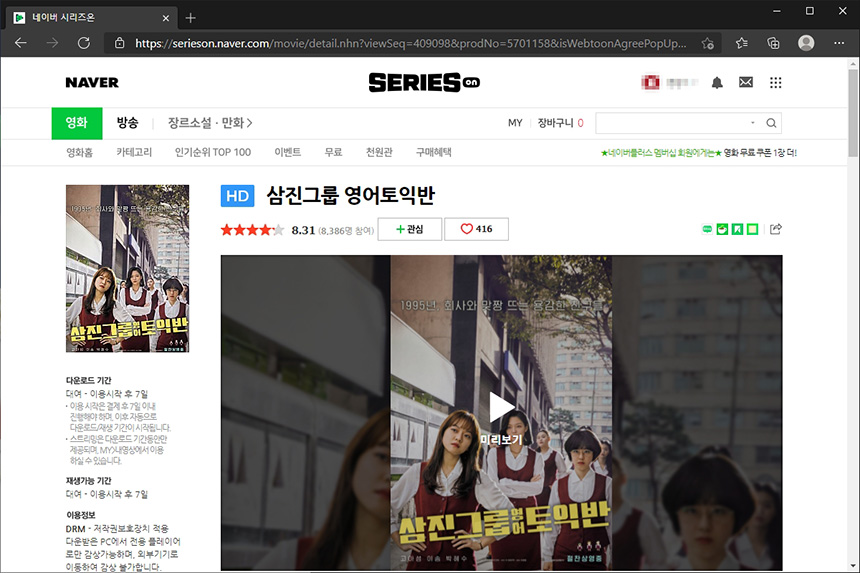Image resolution: width=860 pixels, height=573 pixels.
Task: Open the browser collections icon
Action: point(773,43)
